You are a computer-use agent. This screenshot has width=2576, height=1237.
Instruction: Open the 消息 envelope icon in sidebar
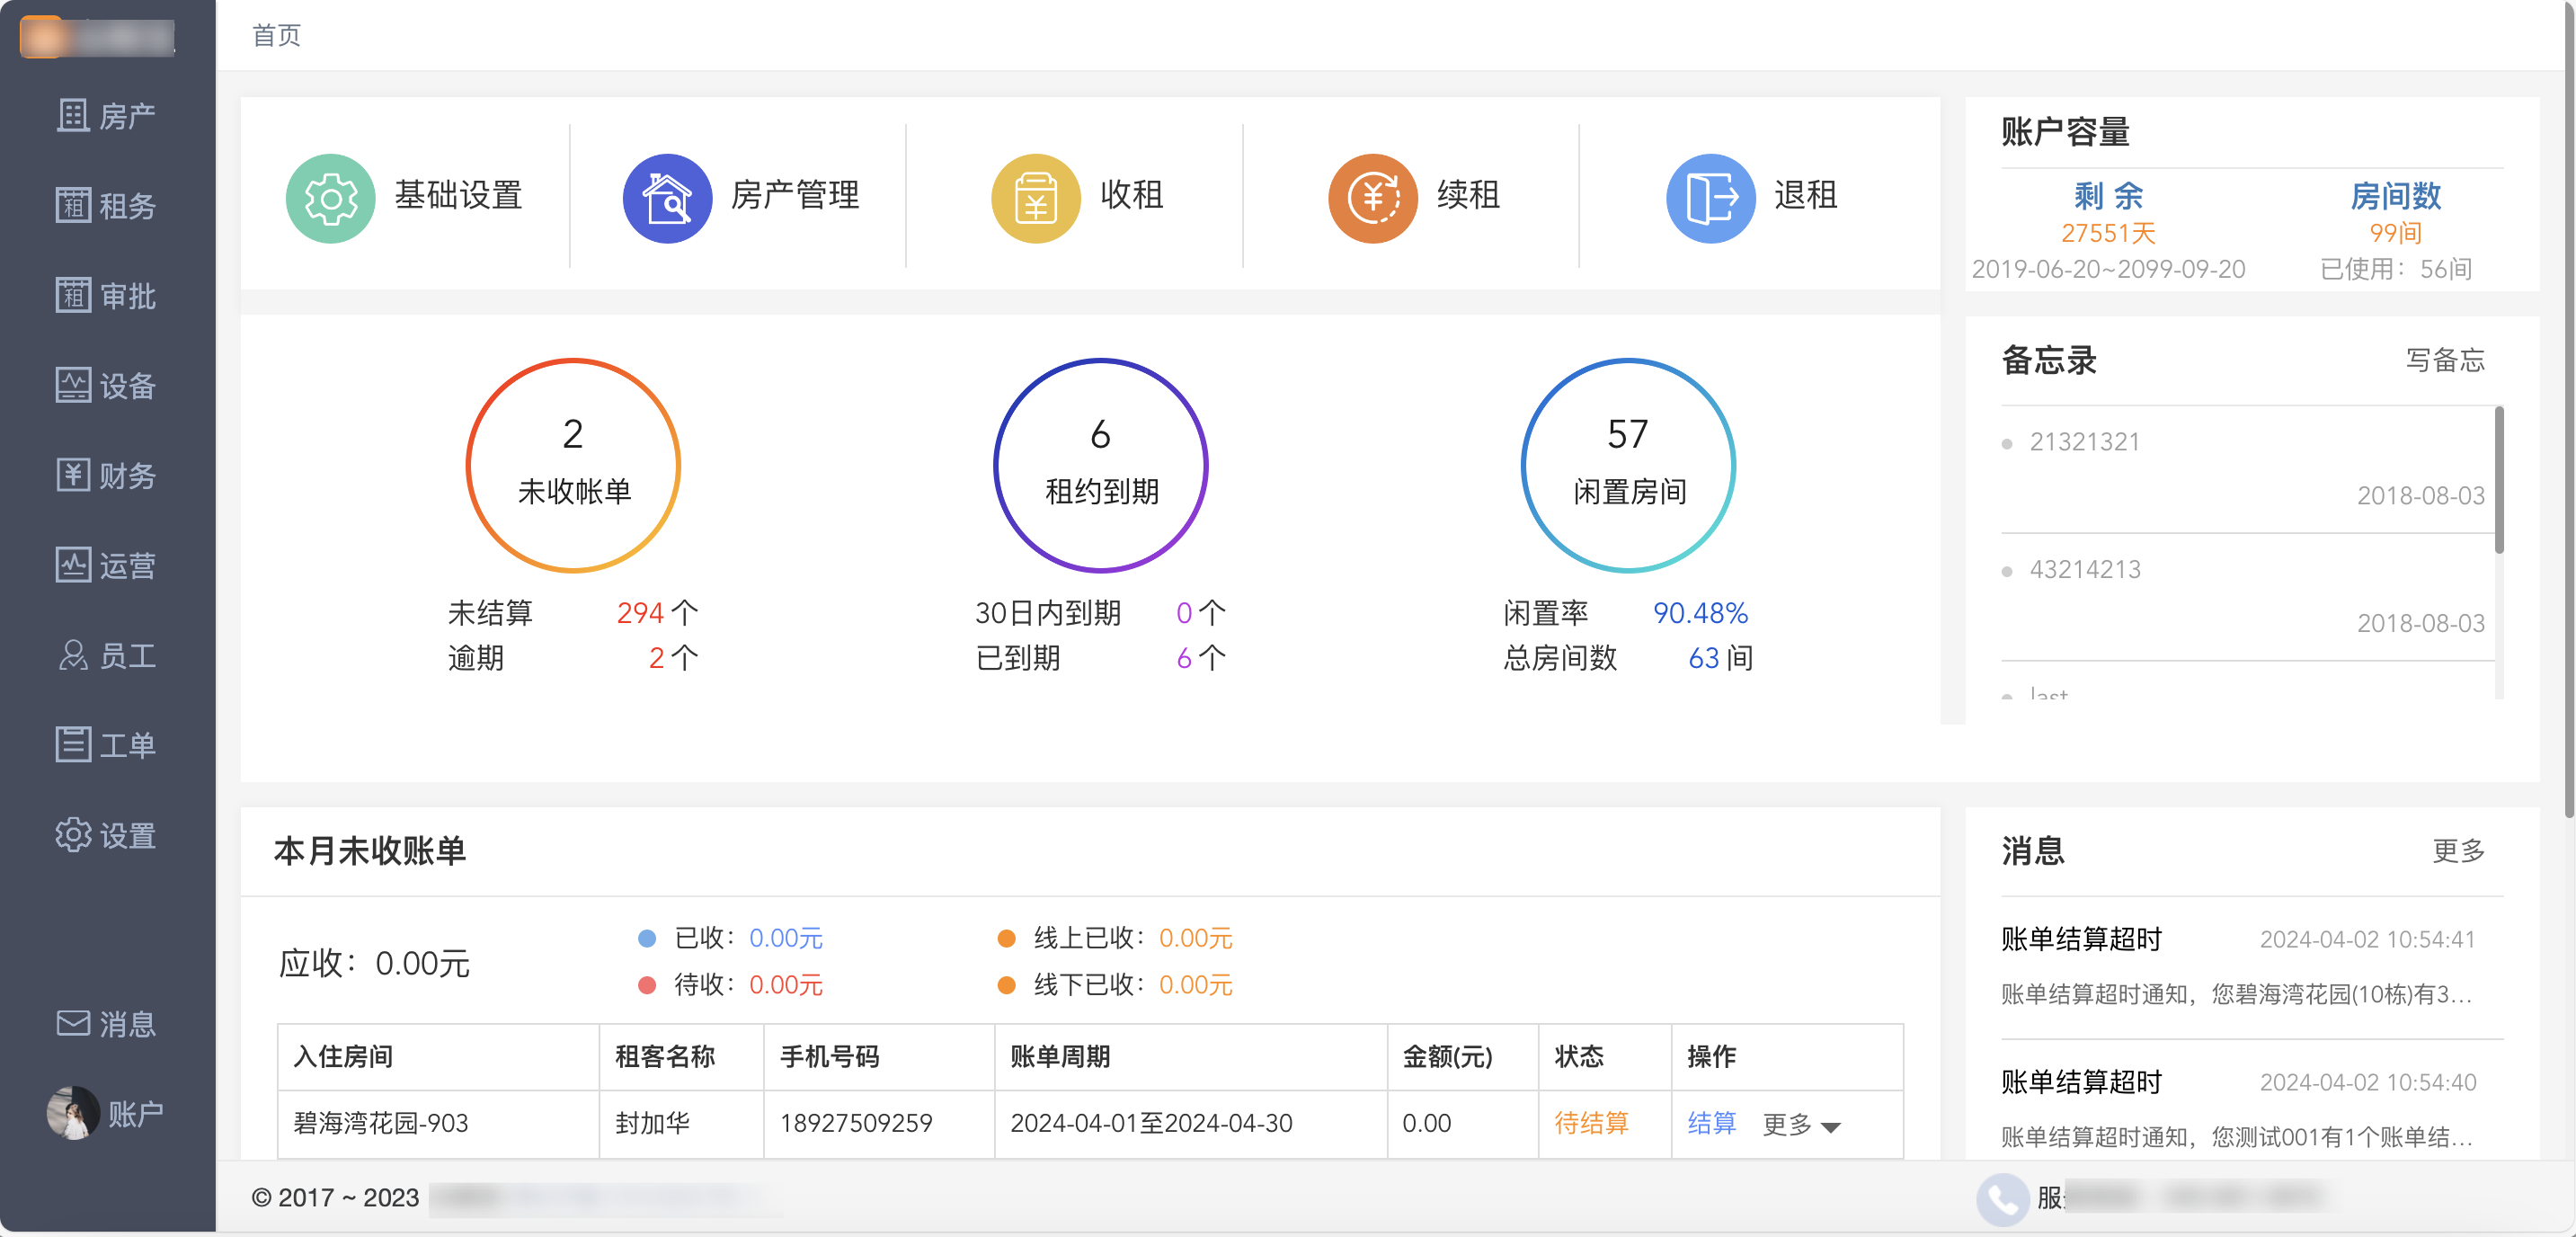tap(73, 1024)
